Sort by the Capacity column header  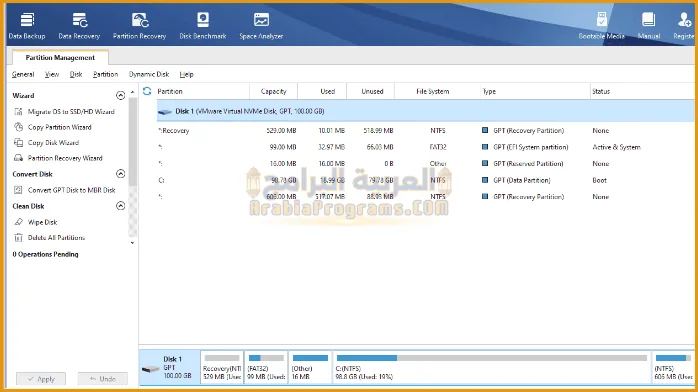[x=273, y=91]
